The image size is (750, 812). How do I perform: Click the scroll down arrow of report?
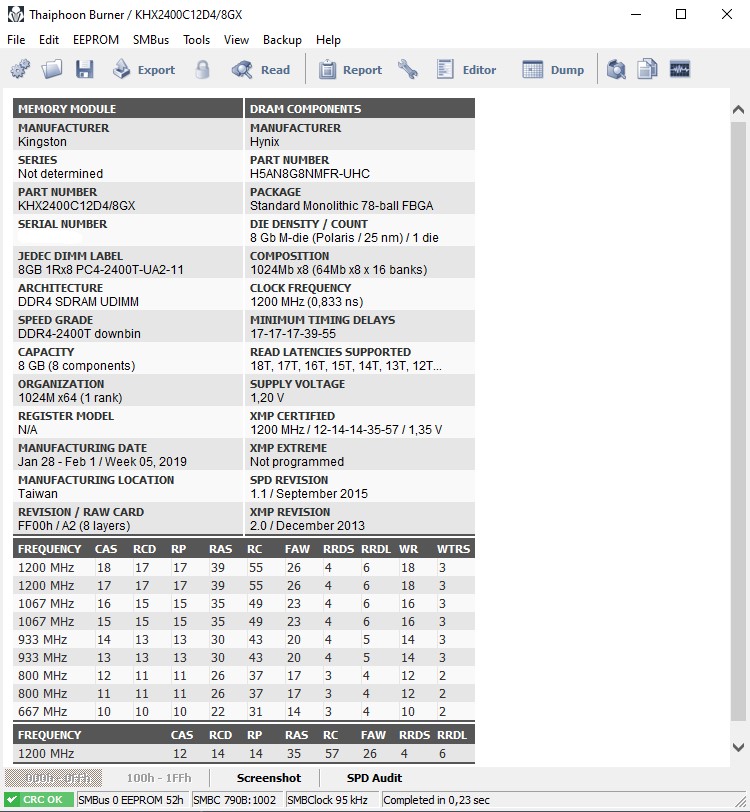739,747
